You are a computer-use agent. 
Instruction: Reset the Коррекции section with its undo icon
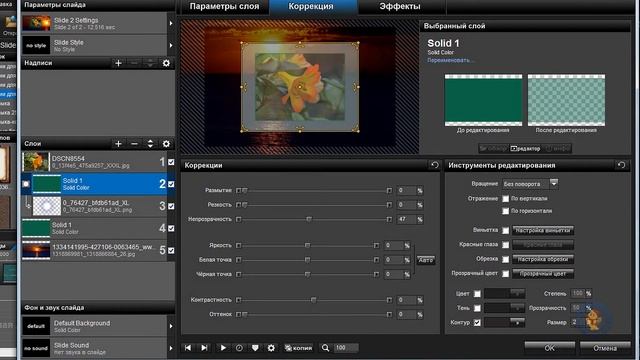(x=435, y=165)
